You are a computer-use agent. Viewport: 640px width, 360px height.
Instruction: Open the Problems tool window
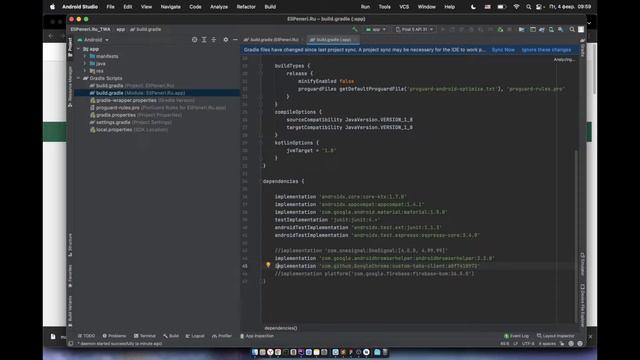tap(115, 336)
